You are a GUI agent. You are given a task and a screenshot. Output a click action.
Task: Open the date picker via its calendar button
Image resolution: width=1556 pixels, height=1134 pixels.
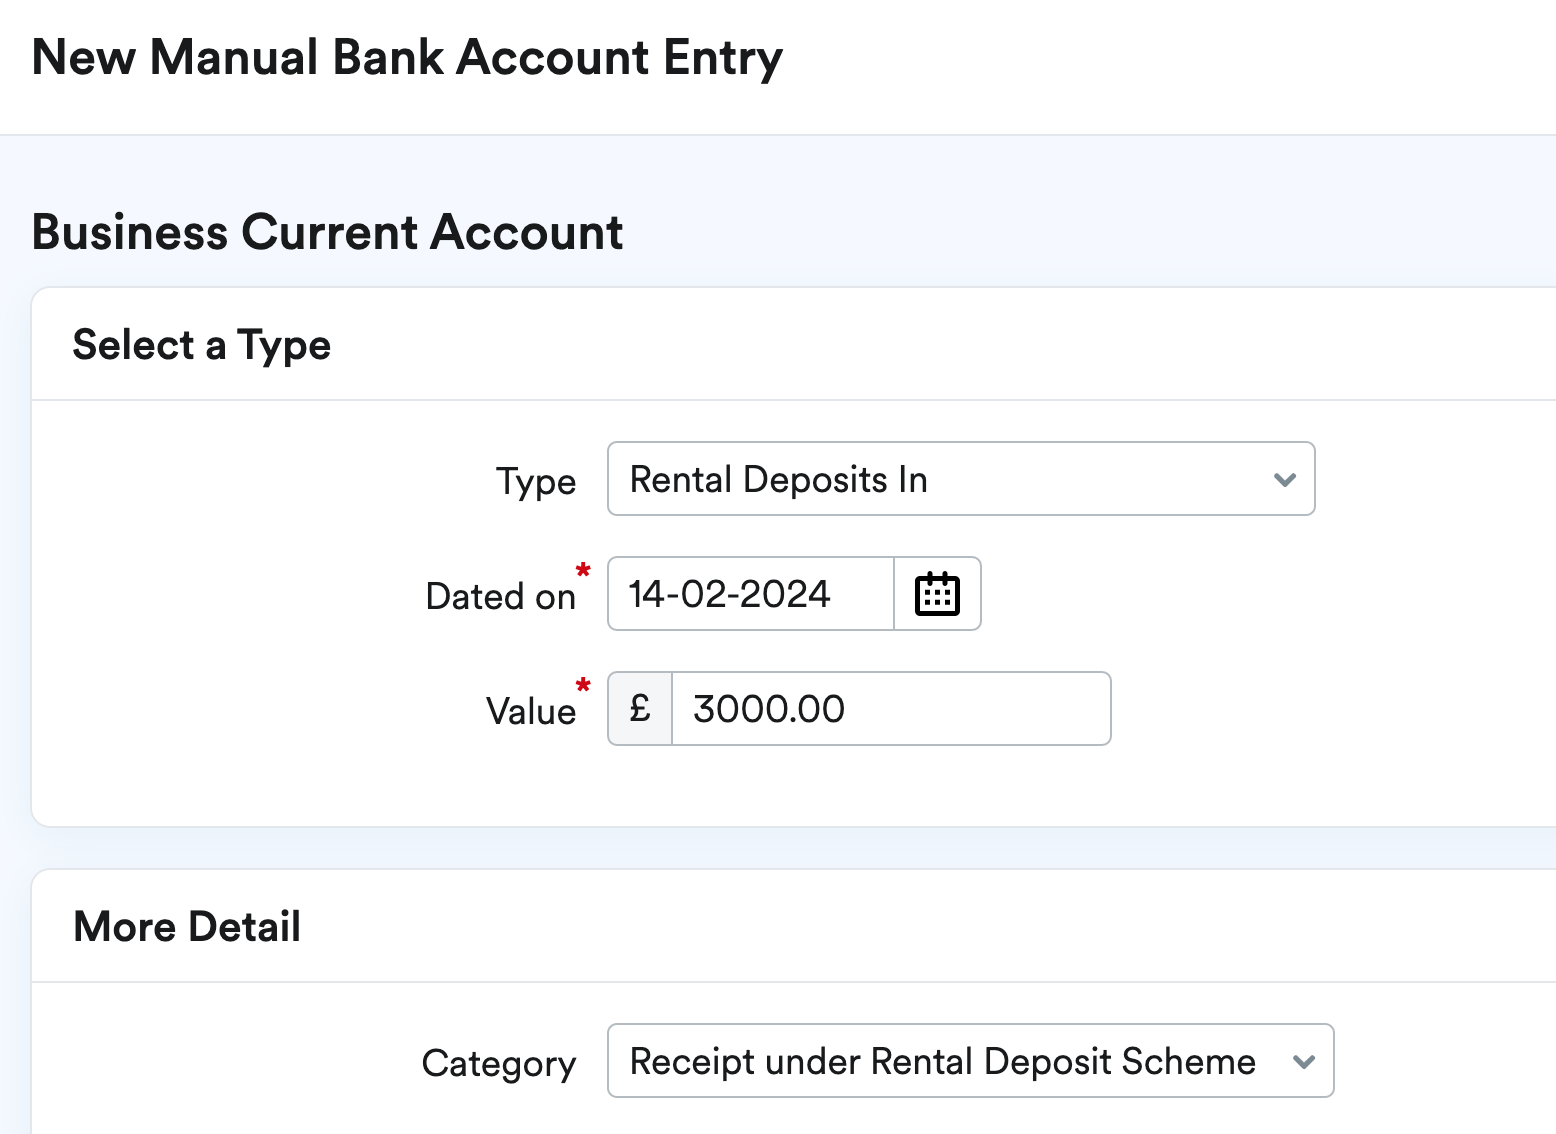(x=936, y=593)
